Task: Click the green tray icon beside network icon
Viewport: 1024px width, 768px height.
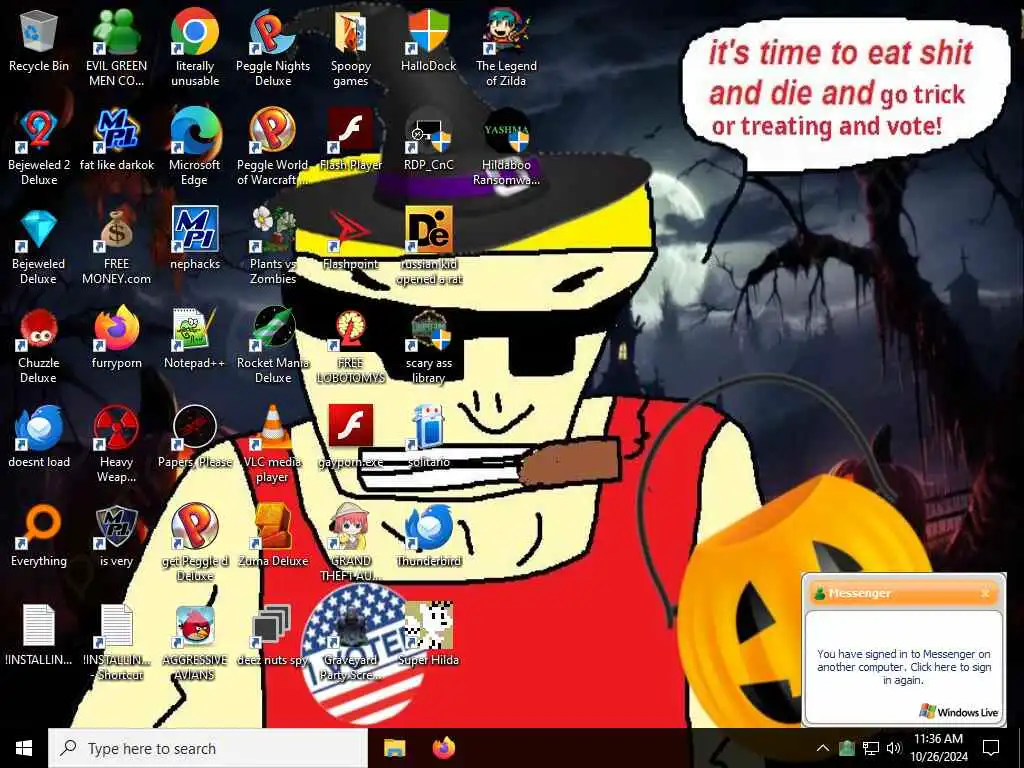Action: click(x=847, y=748)
